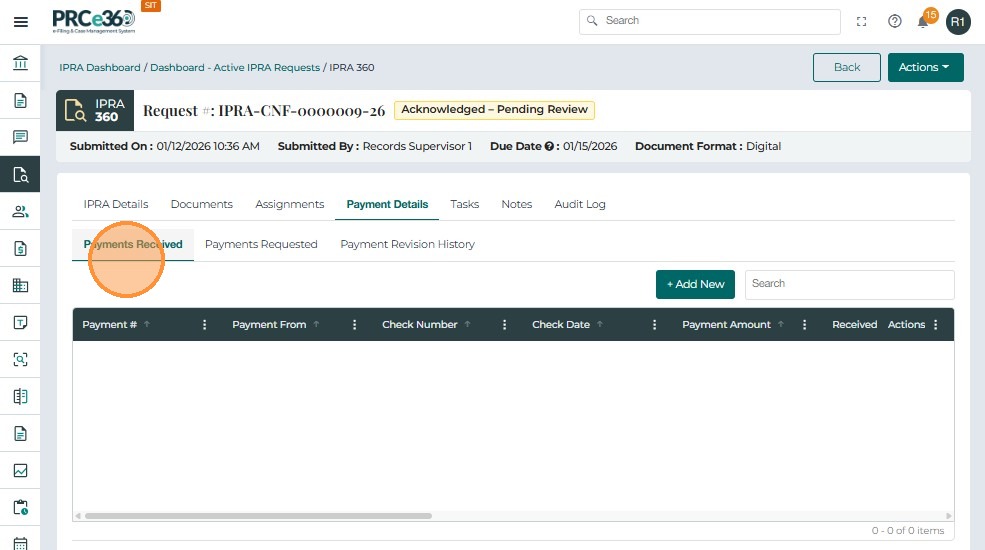
Task: Switch to the Notes tab
Action: click(516, 204)
